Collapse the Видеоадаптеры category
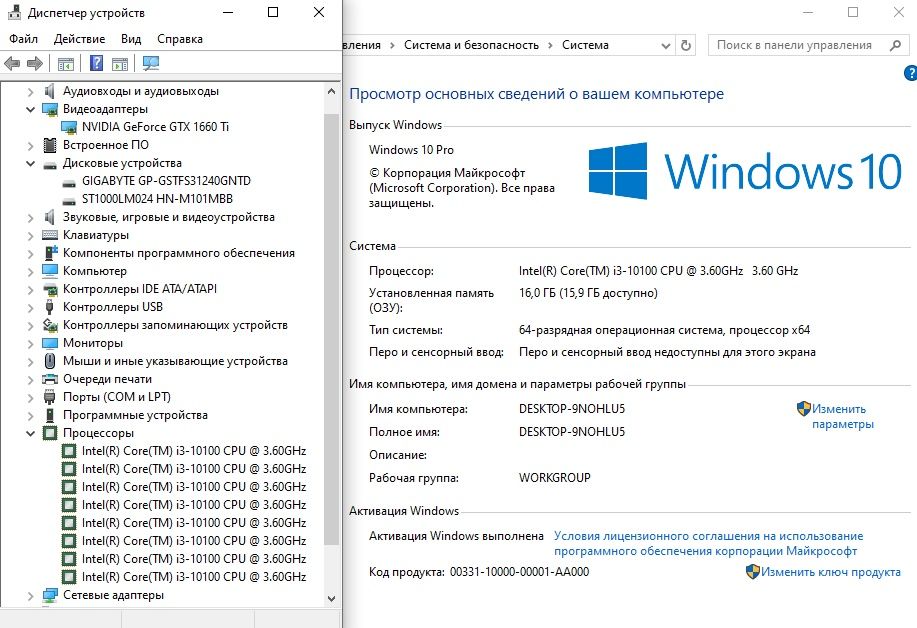The width and height of the screenshot is (917, 628). click(30, 109)
